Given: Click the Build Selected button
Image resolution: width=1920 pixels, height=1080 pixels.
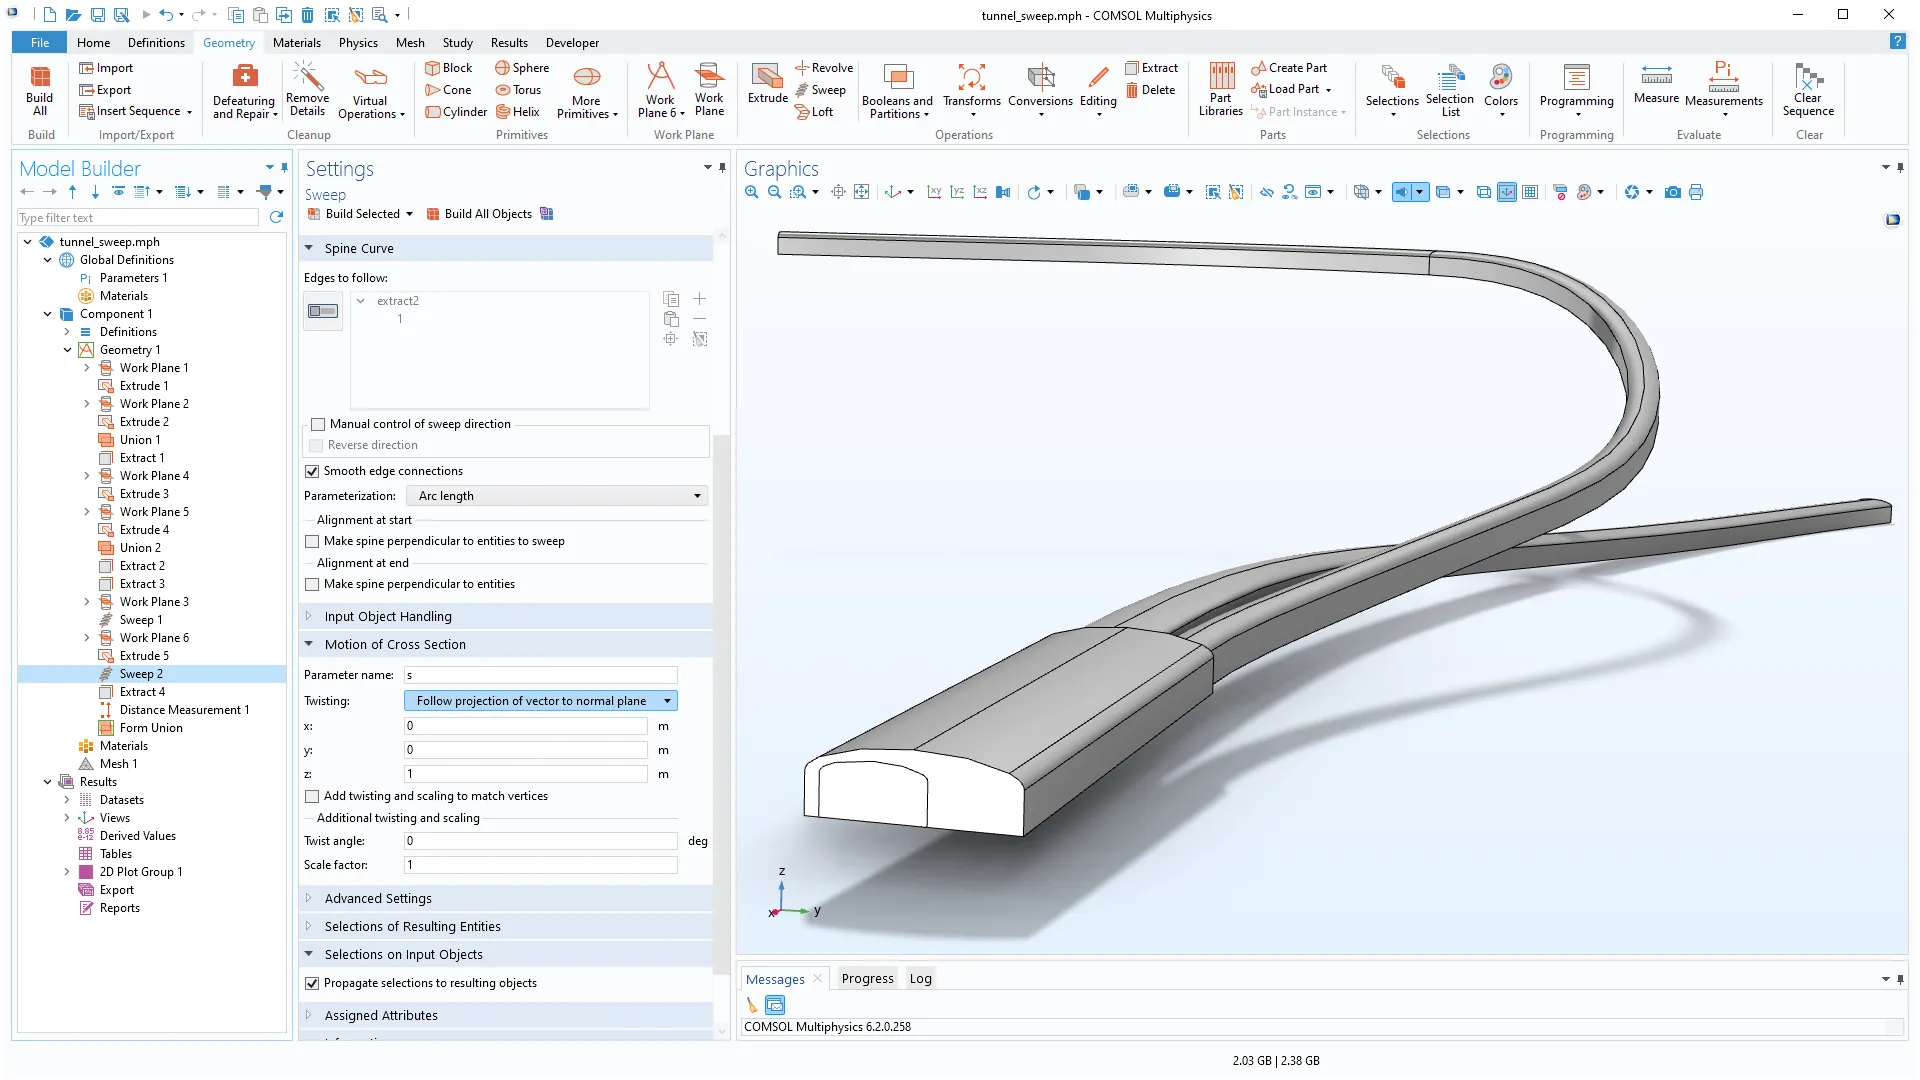Looking at the screenshot, I should (354, 214).
